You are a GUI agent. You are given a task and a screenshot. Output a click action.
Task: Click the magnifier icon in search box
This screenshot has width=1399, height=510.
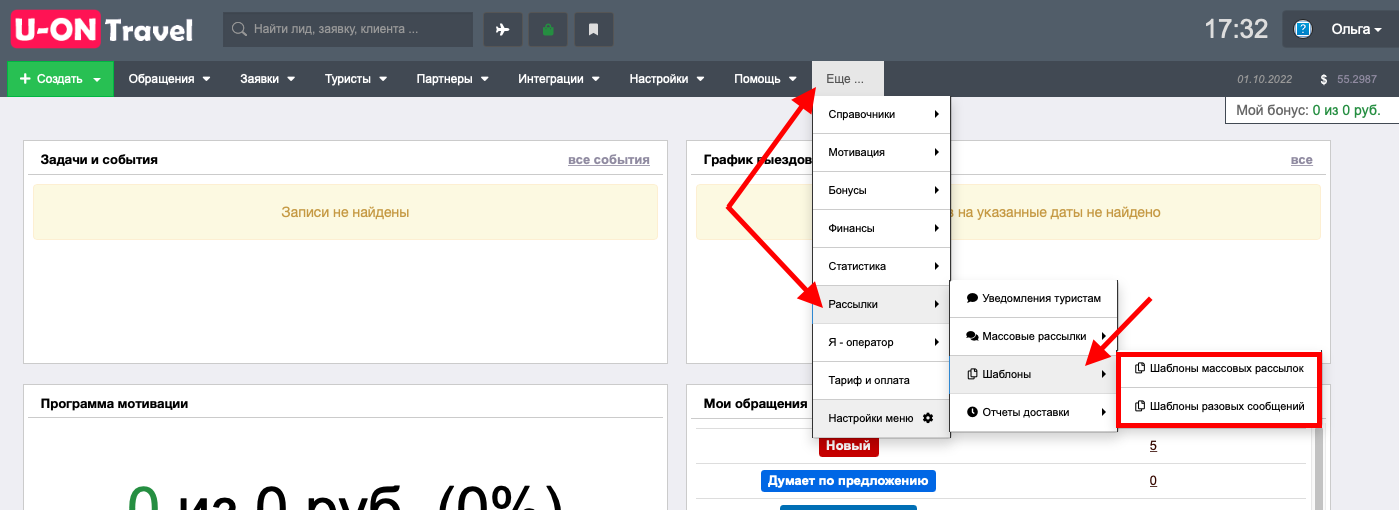[x=240, y=30]
